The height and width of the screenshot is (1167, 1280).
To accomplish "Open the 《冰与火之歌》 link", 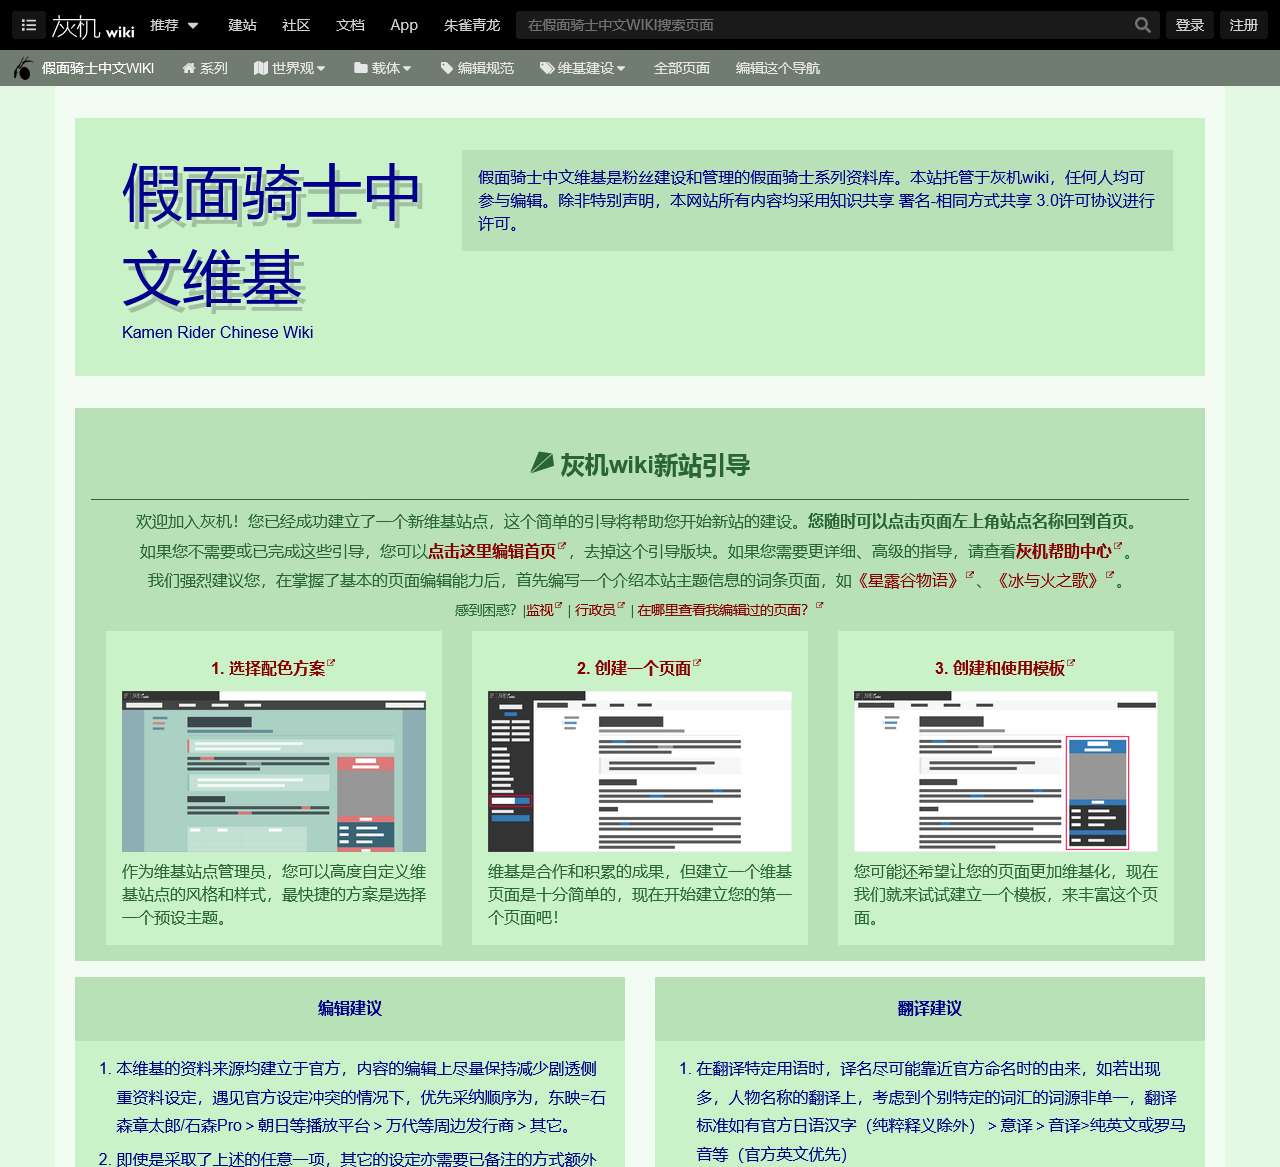I will pos(1048,580).
